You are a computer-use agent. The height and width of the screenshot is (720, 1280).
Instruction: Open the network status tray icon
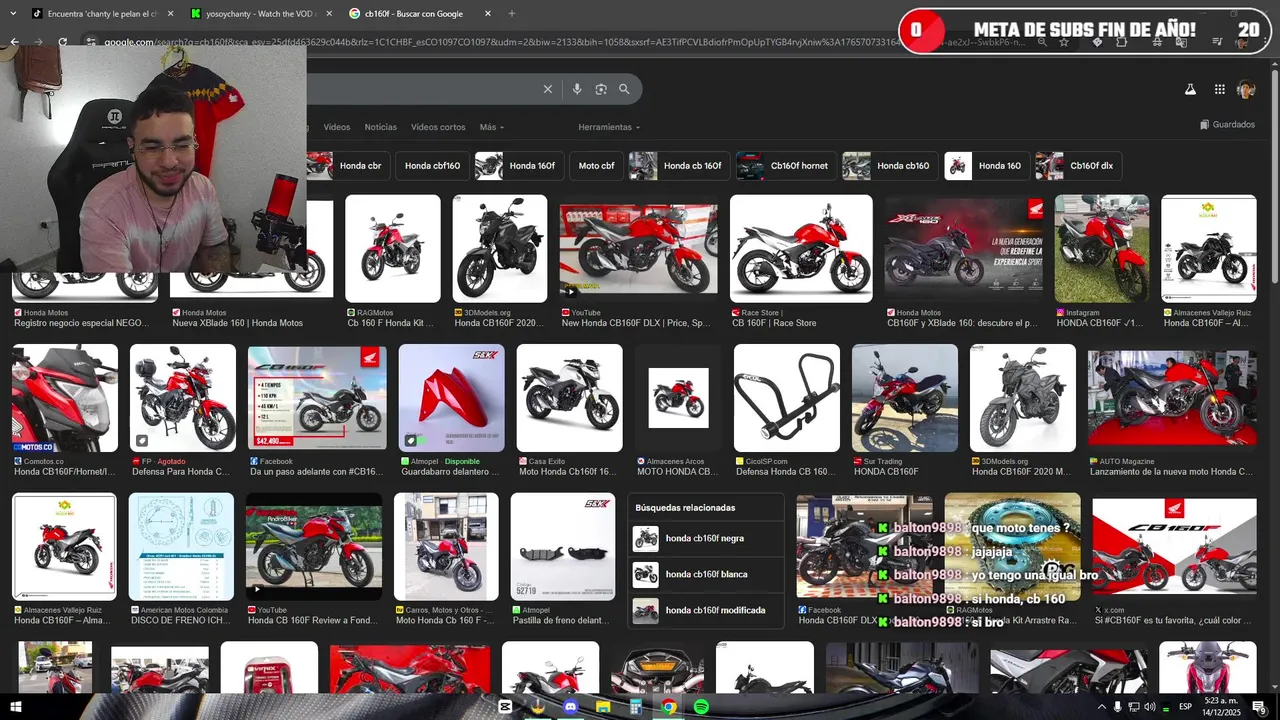click(x=1134, y=707)
